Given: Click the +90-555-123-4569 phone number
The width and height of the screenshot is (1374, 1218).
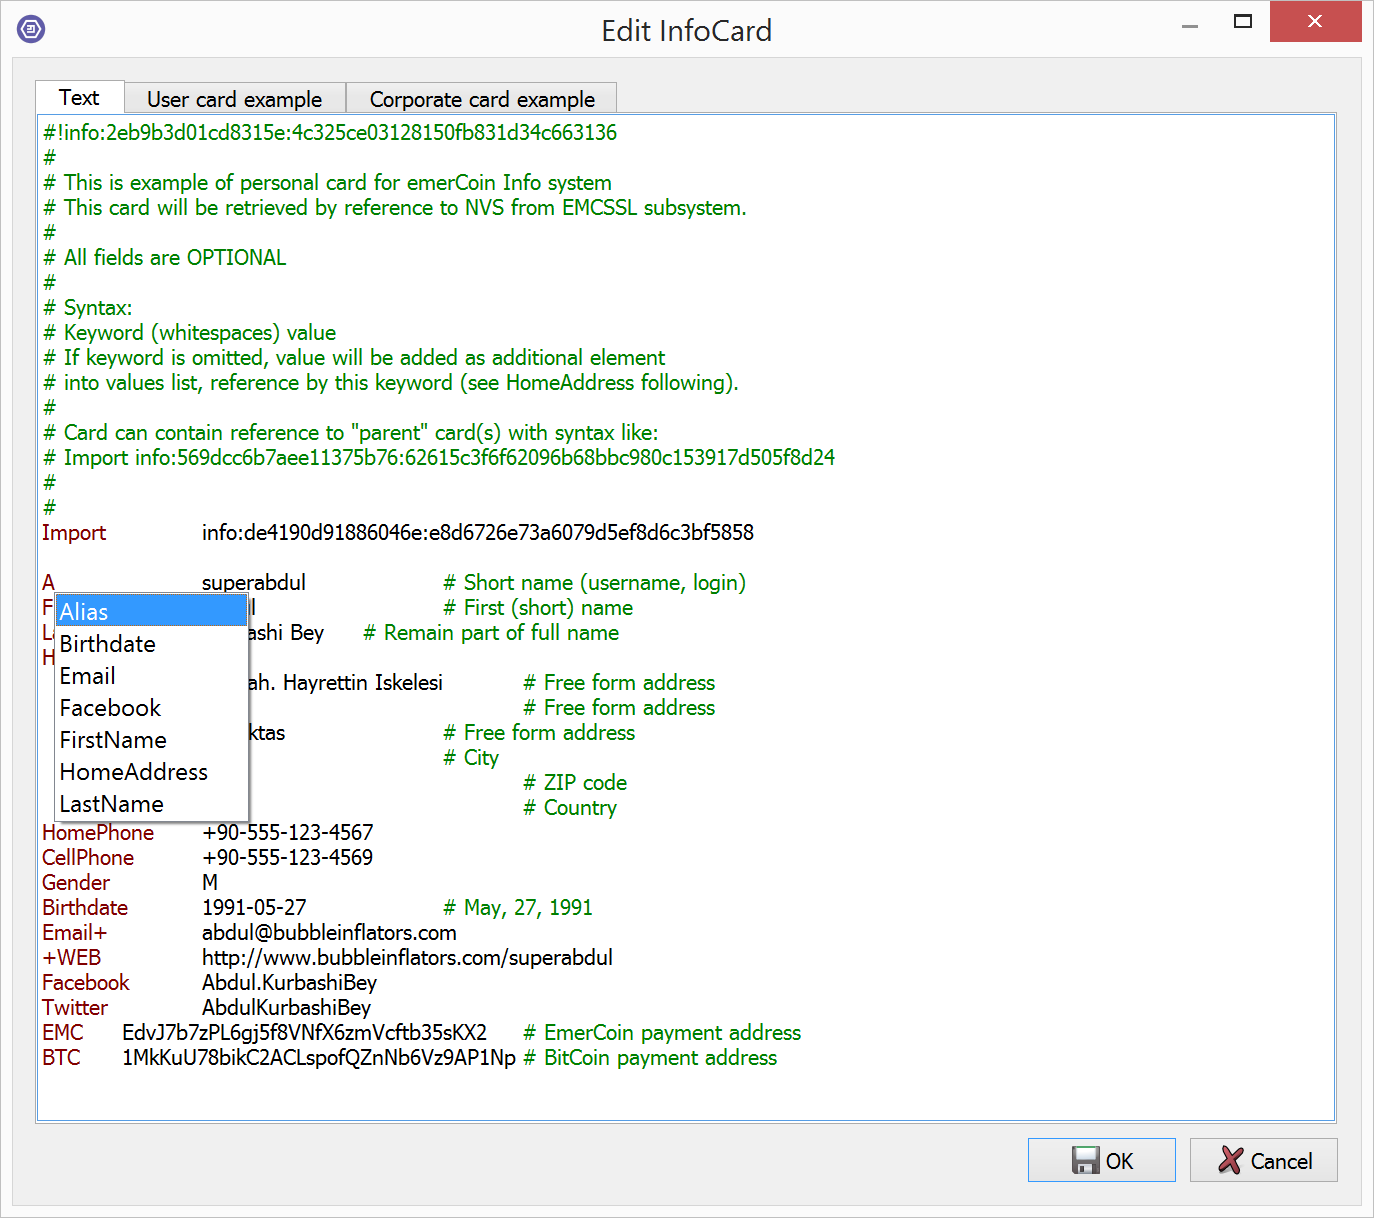Looking at the screenshot, I should [288, 857].
